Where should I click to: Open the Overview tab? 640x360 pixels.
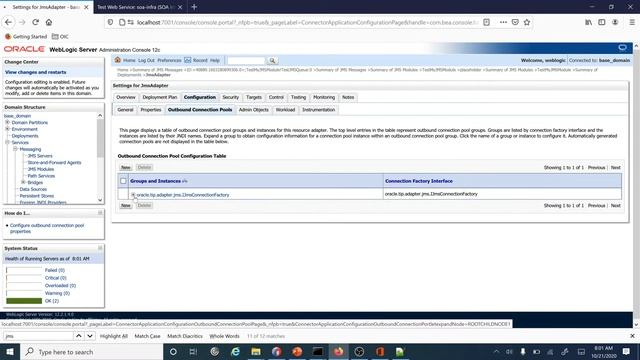[126, 97]
